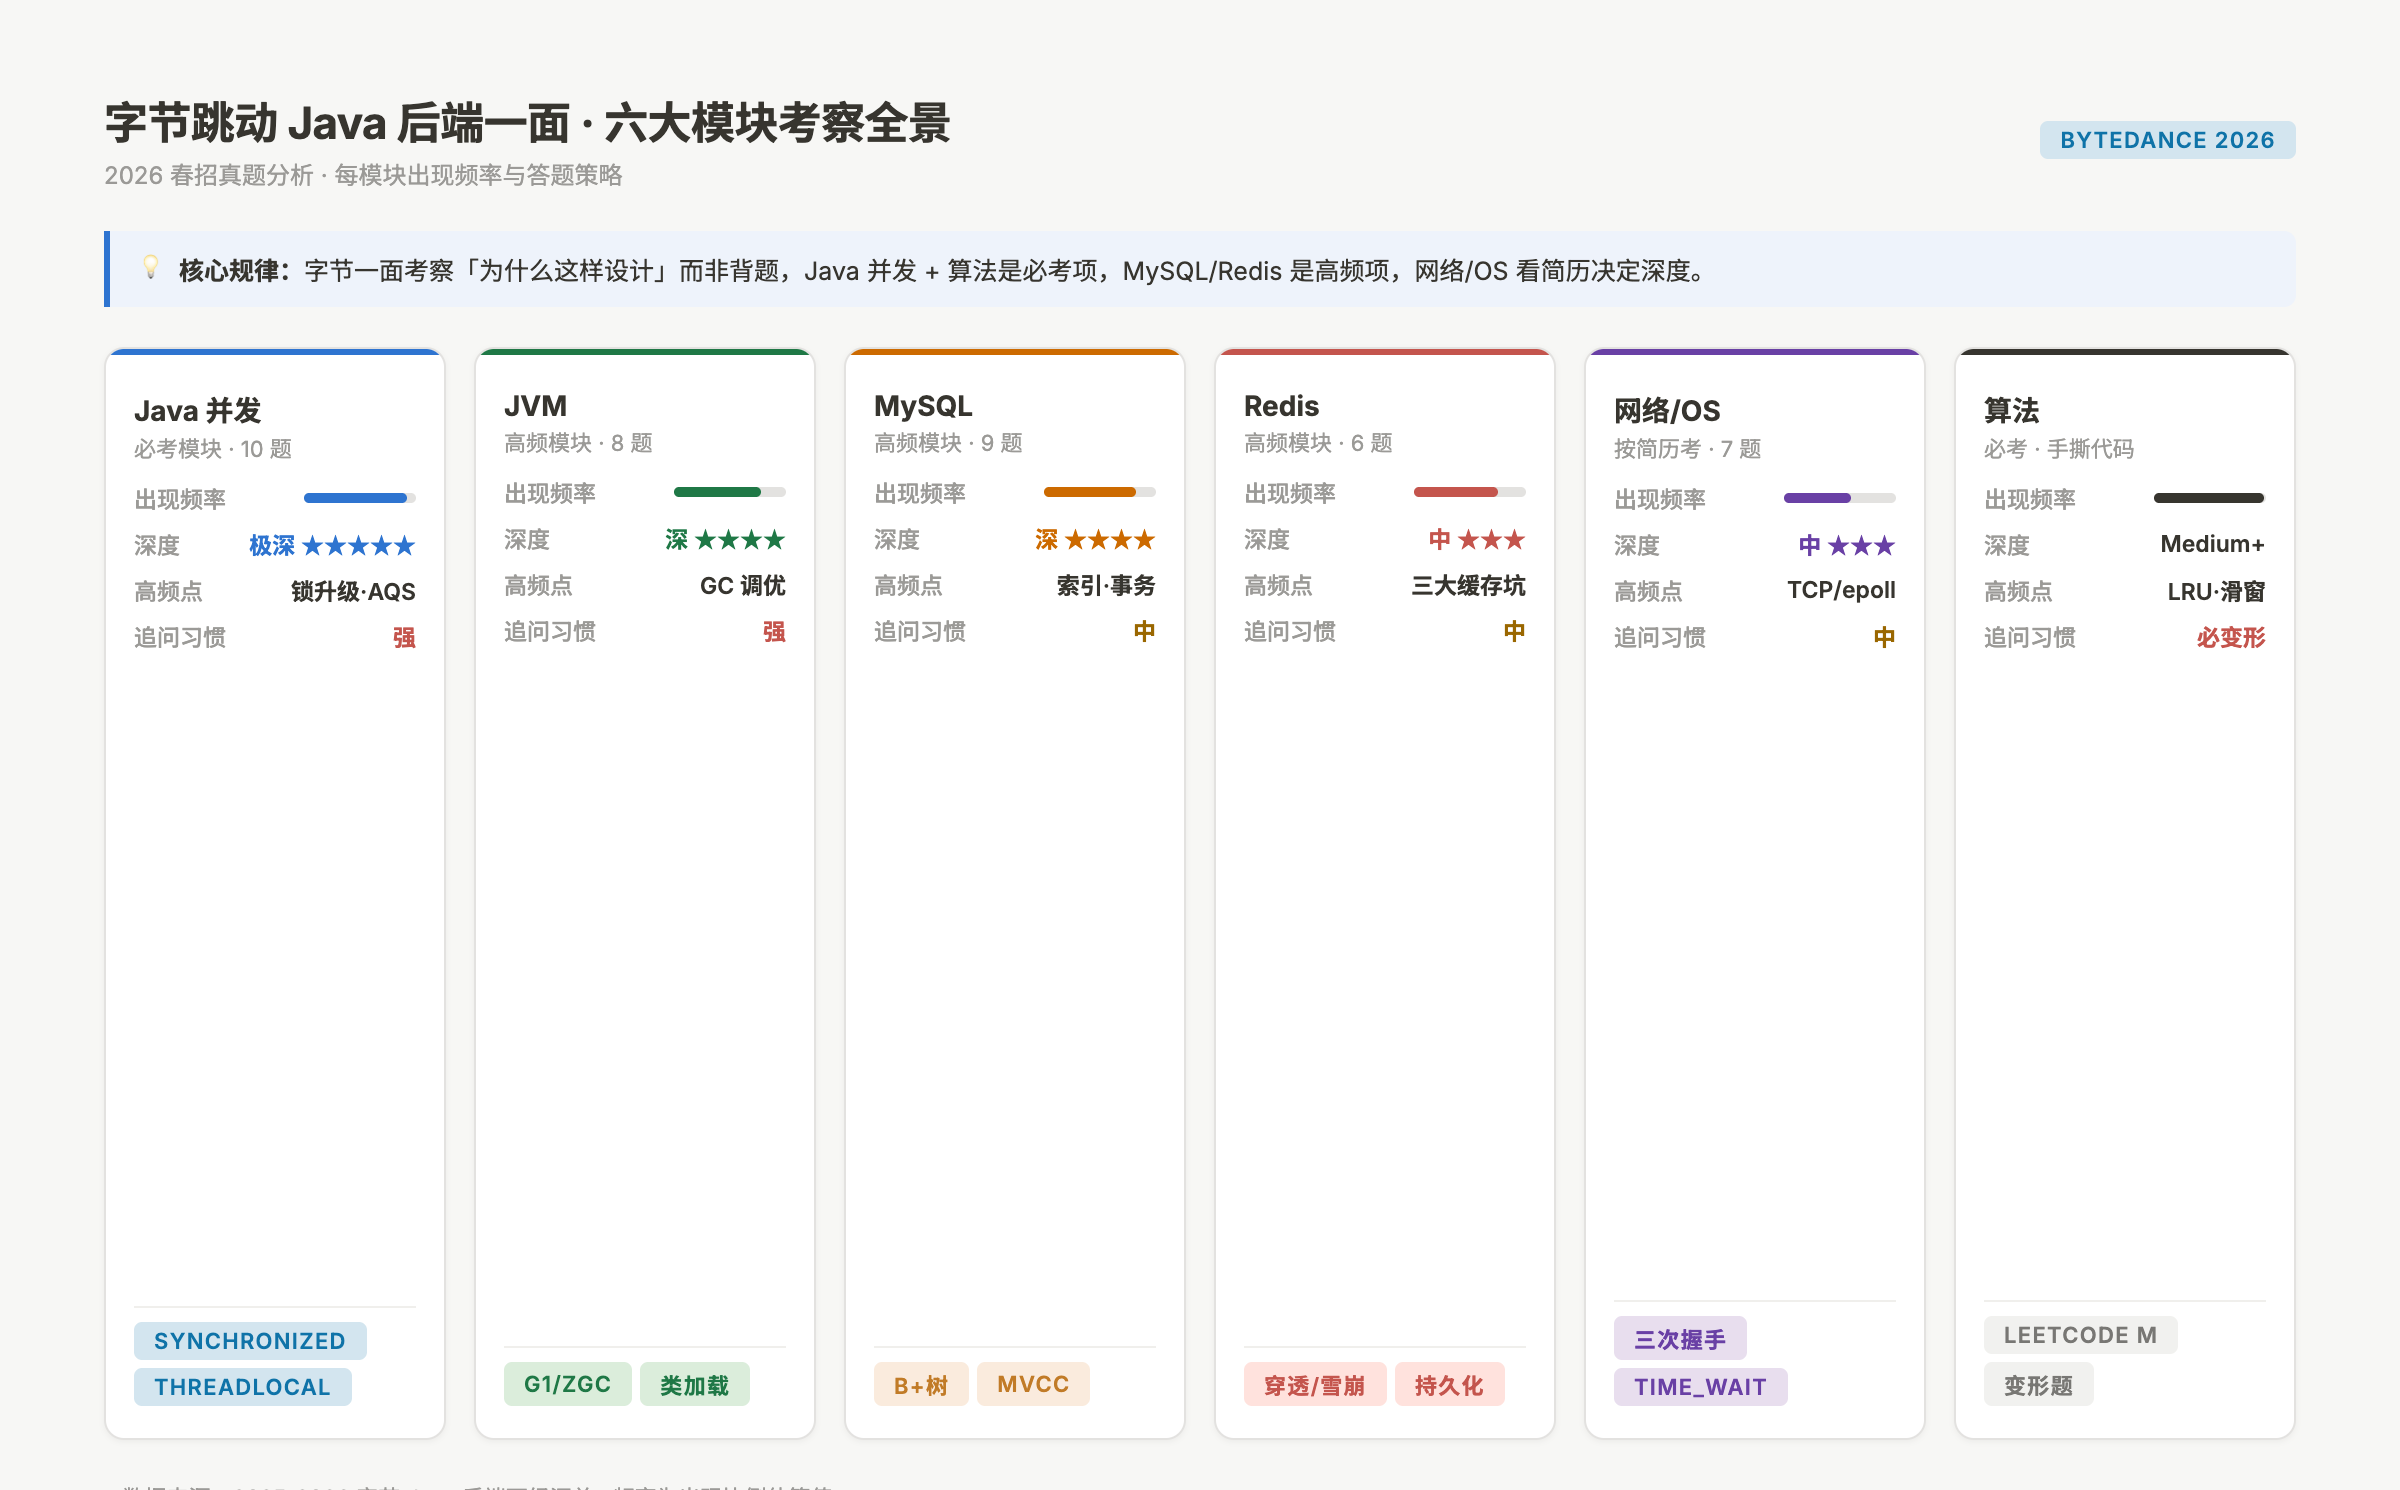The width and height of the screenshot is (2400, 1490).
Task: Click the JVM card title
Action: [x=536, y=406]
